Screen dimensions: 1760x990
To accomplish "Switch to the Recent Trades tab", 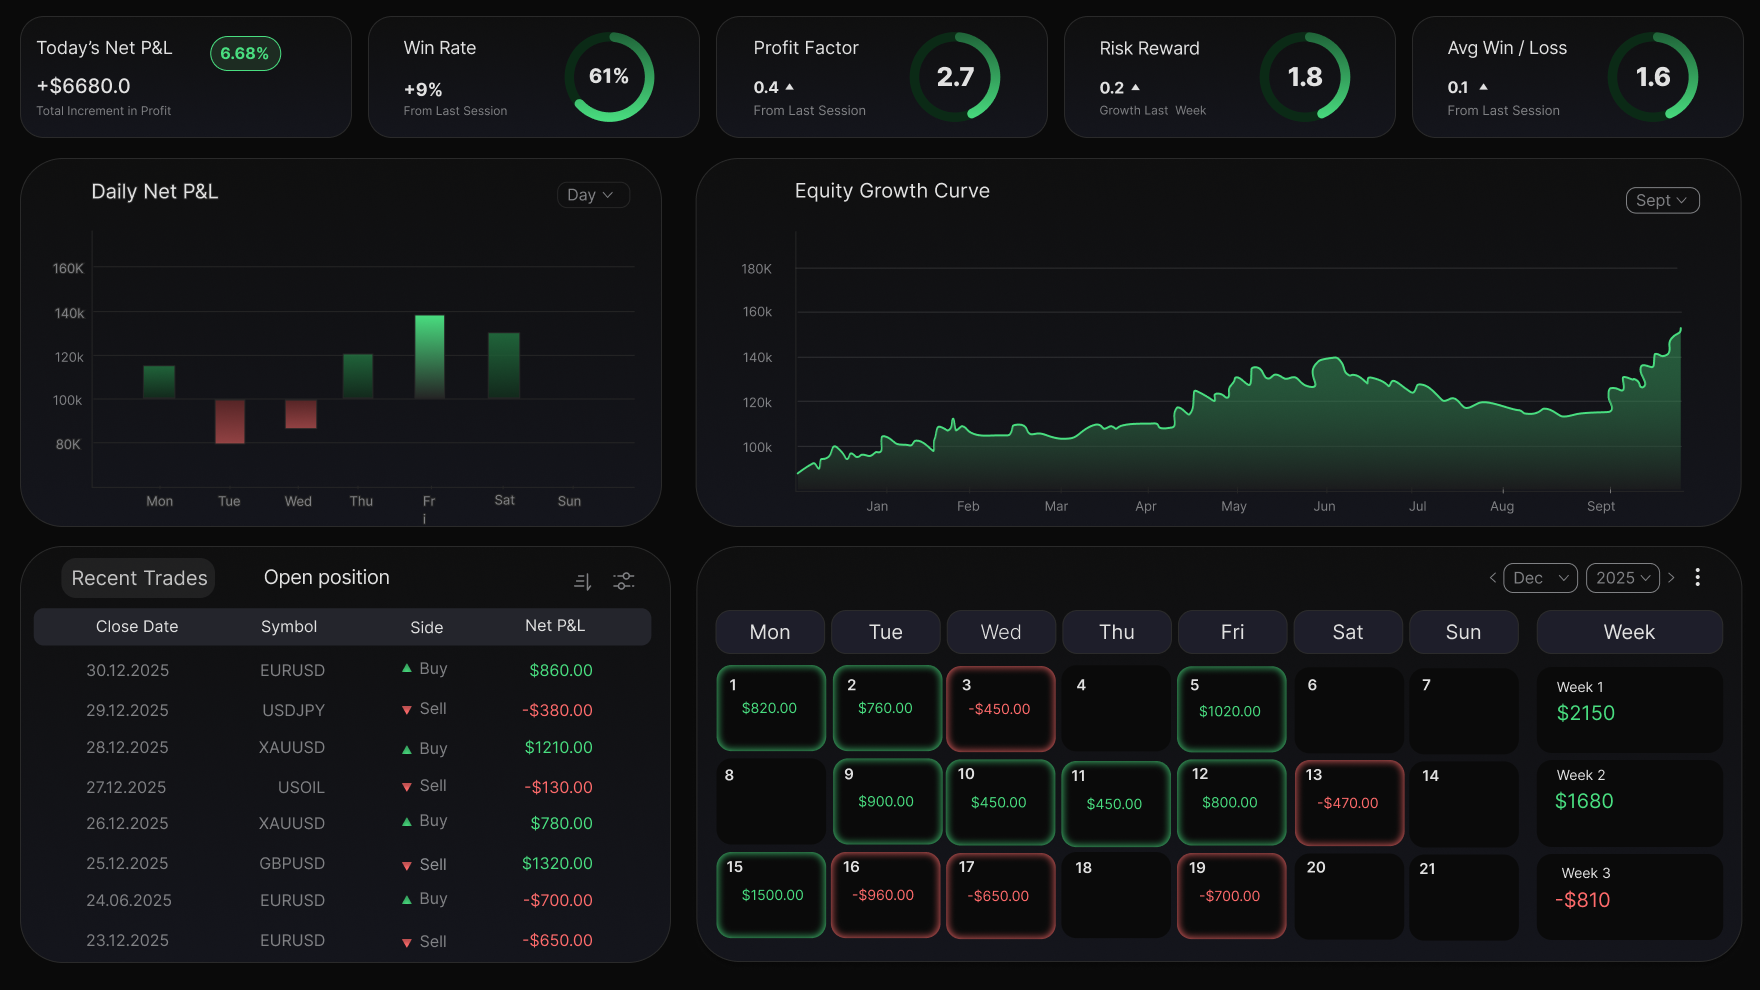I will pos(139,578).
